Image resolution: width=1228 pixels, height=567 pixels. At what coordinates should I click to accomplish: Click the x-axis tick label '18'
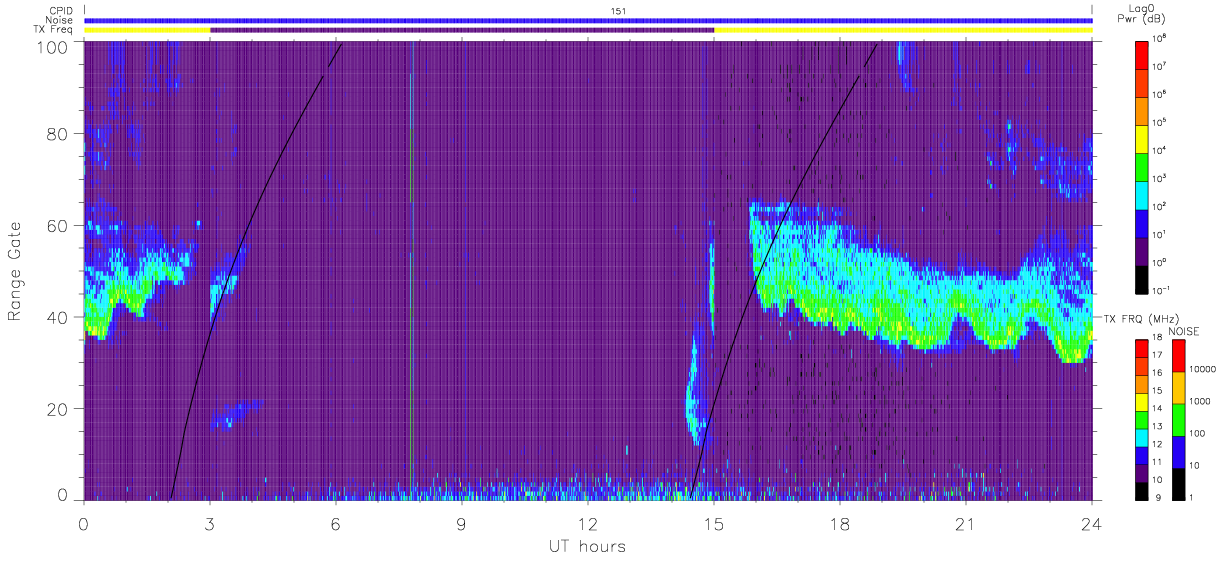[x=840, y=523]
